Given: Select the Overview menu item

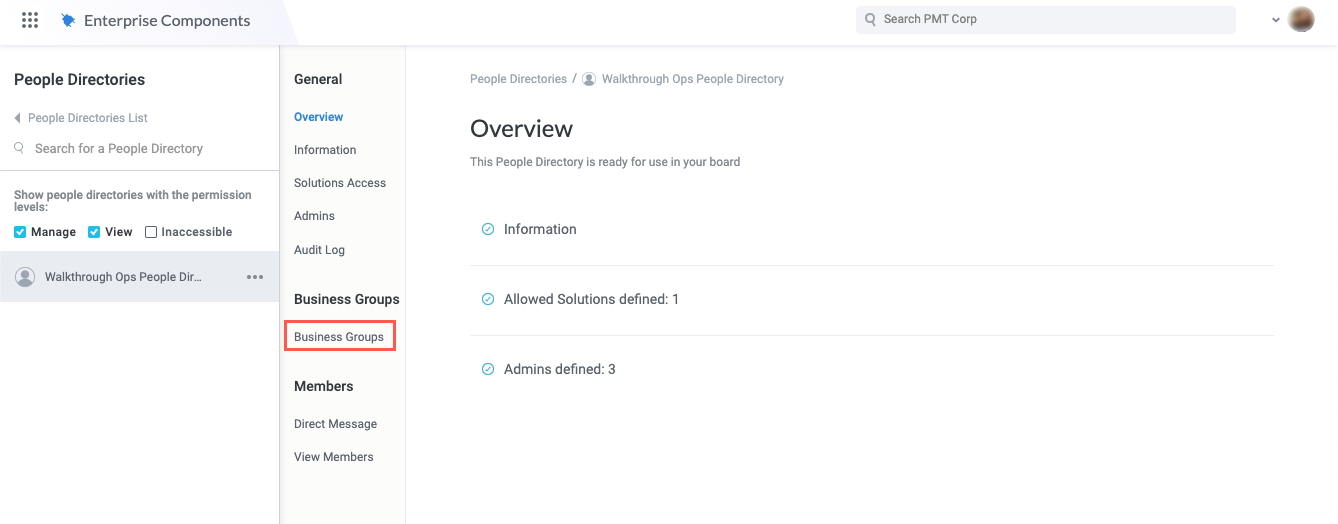Looking at the screenshot, I should tap(318, 117).
